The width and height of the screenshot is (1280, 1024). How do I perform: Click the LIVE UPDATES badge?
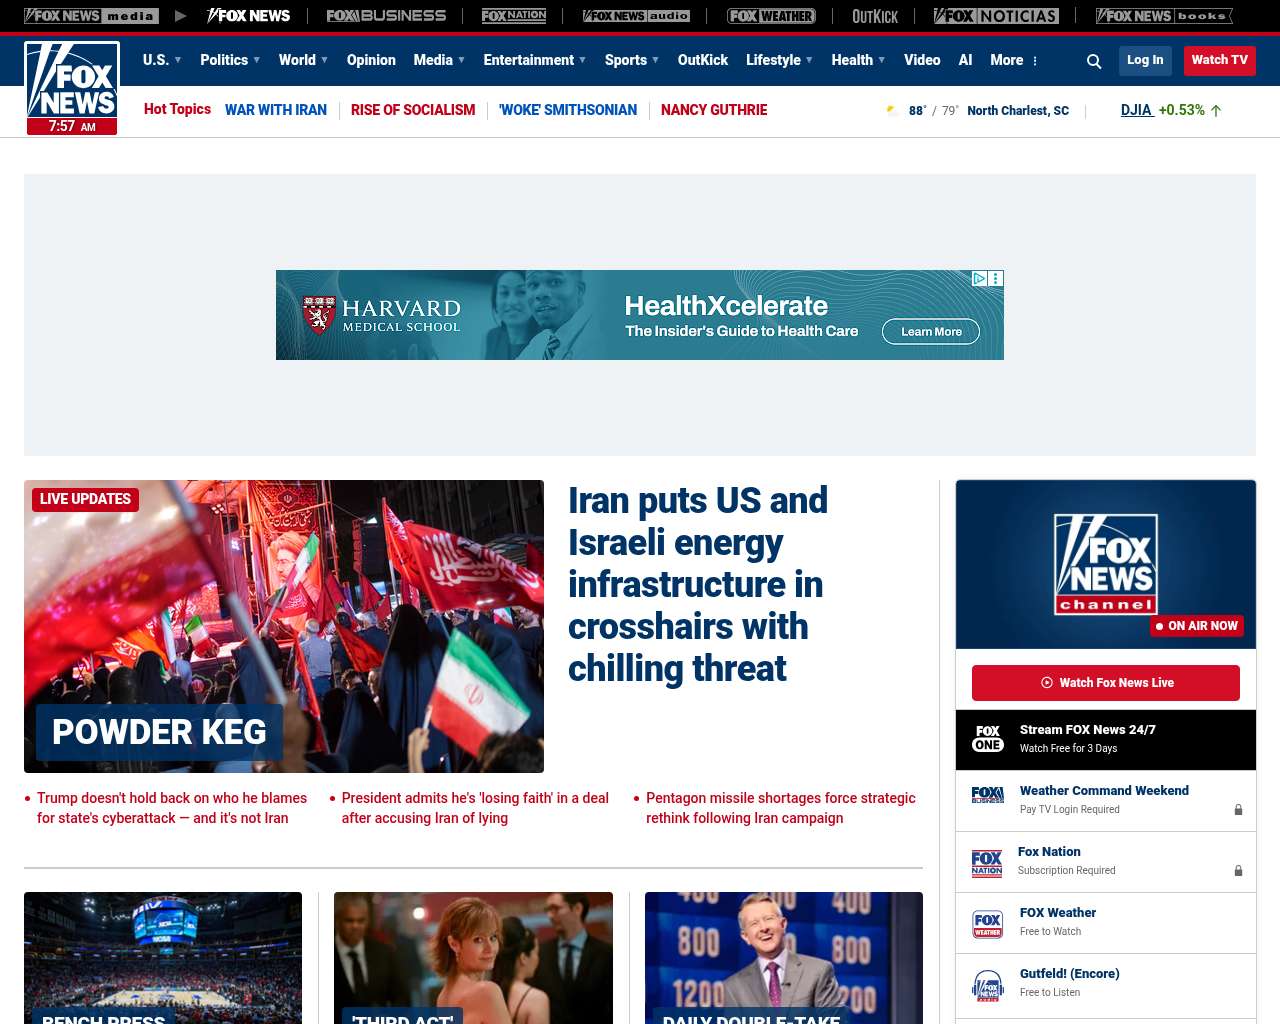(x=85, y=499)
